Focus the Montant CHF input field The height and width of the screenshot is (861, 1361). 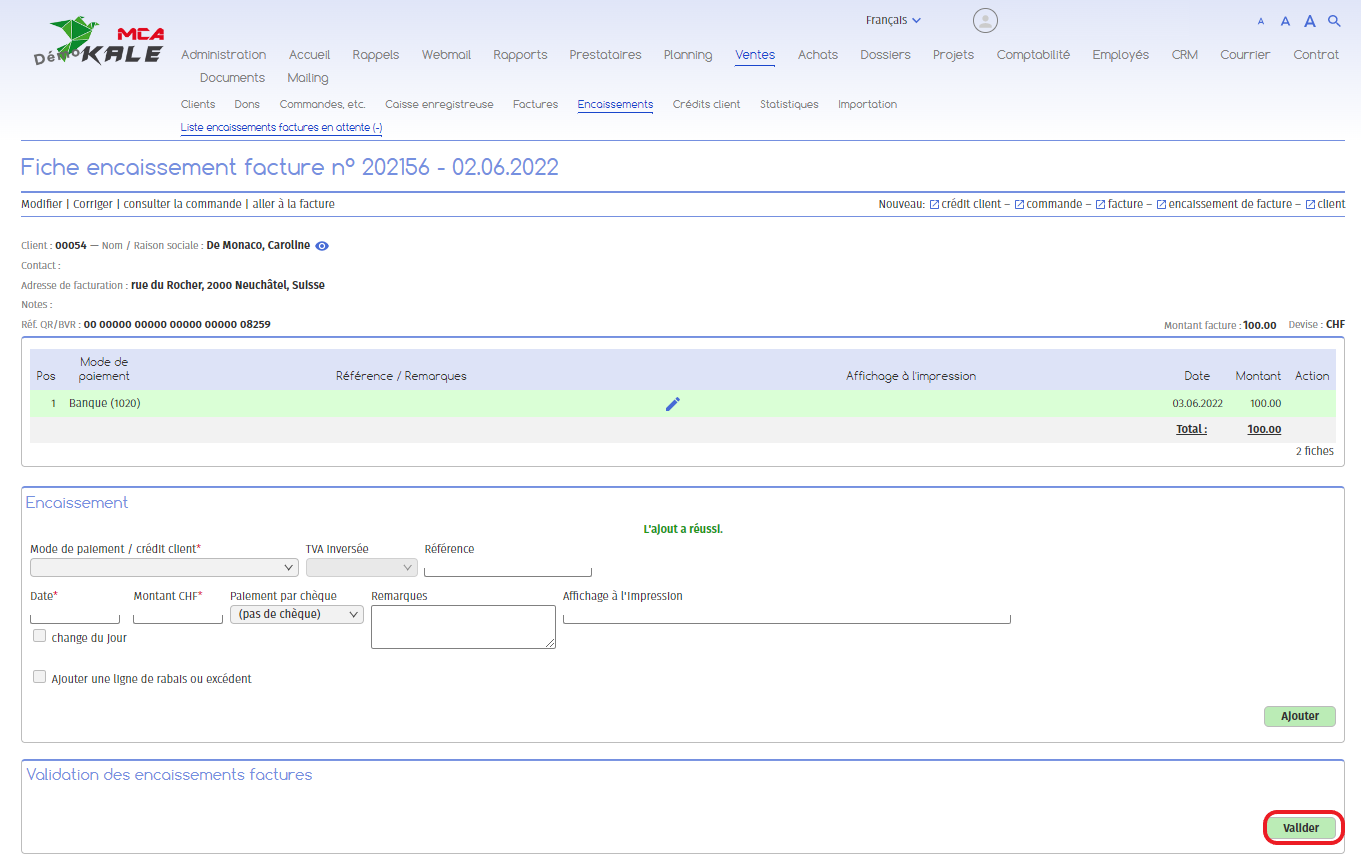point(178,614)
